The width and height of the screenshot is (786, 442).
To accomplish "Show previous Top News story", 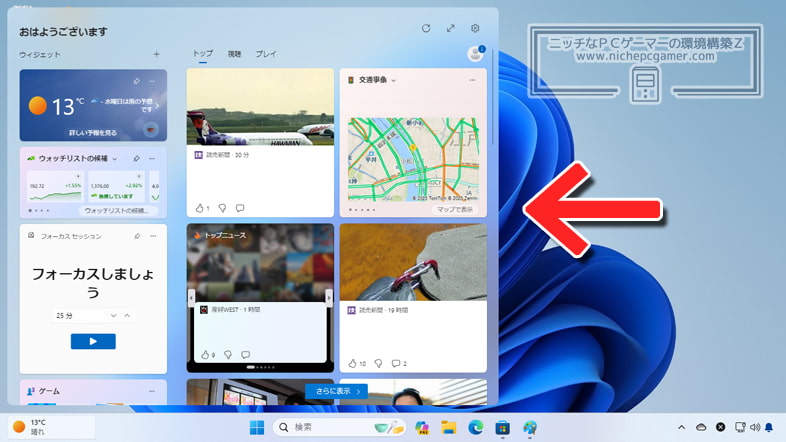I will click(191, 298).
